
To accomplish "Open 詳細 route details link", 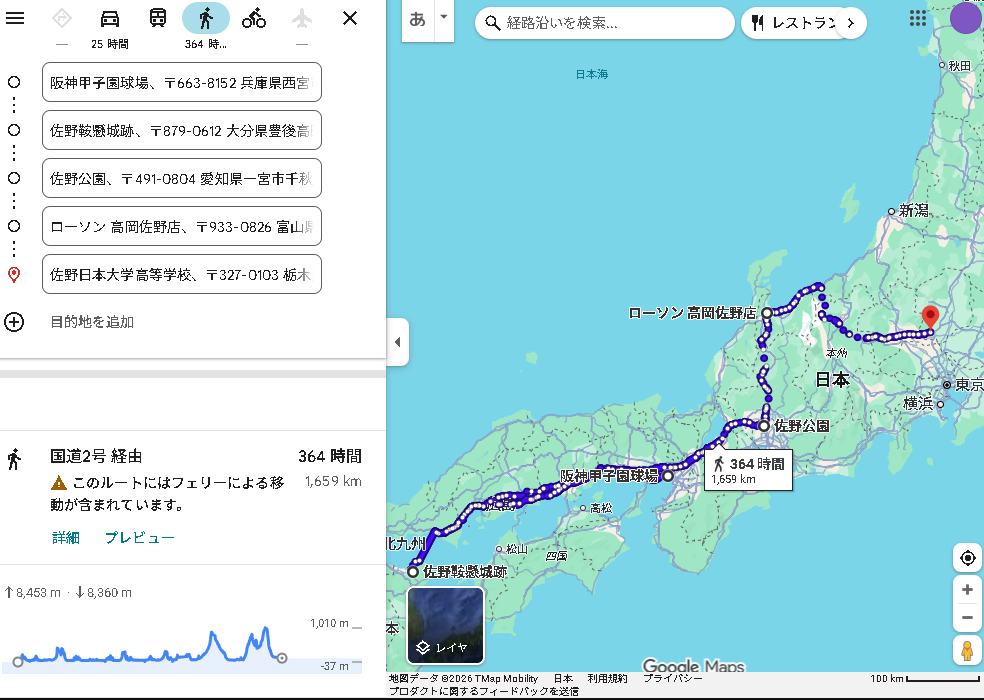I will coord(66,537).
